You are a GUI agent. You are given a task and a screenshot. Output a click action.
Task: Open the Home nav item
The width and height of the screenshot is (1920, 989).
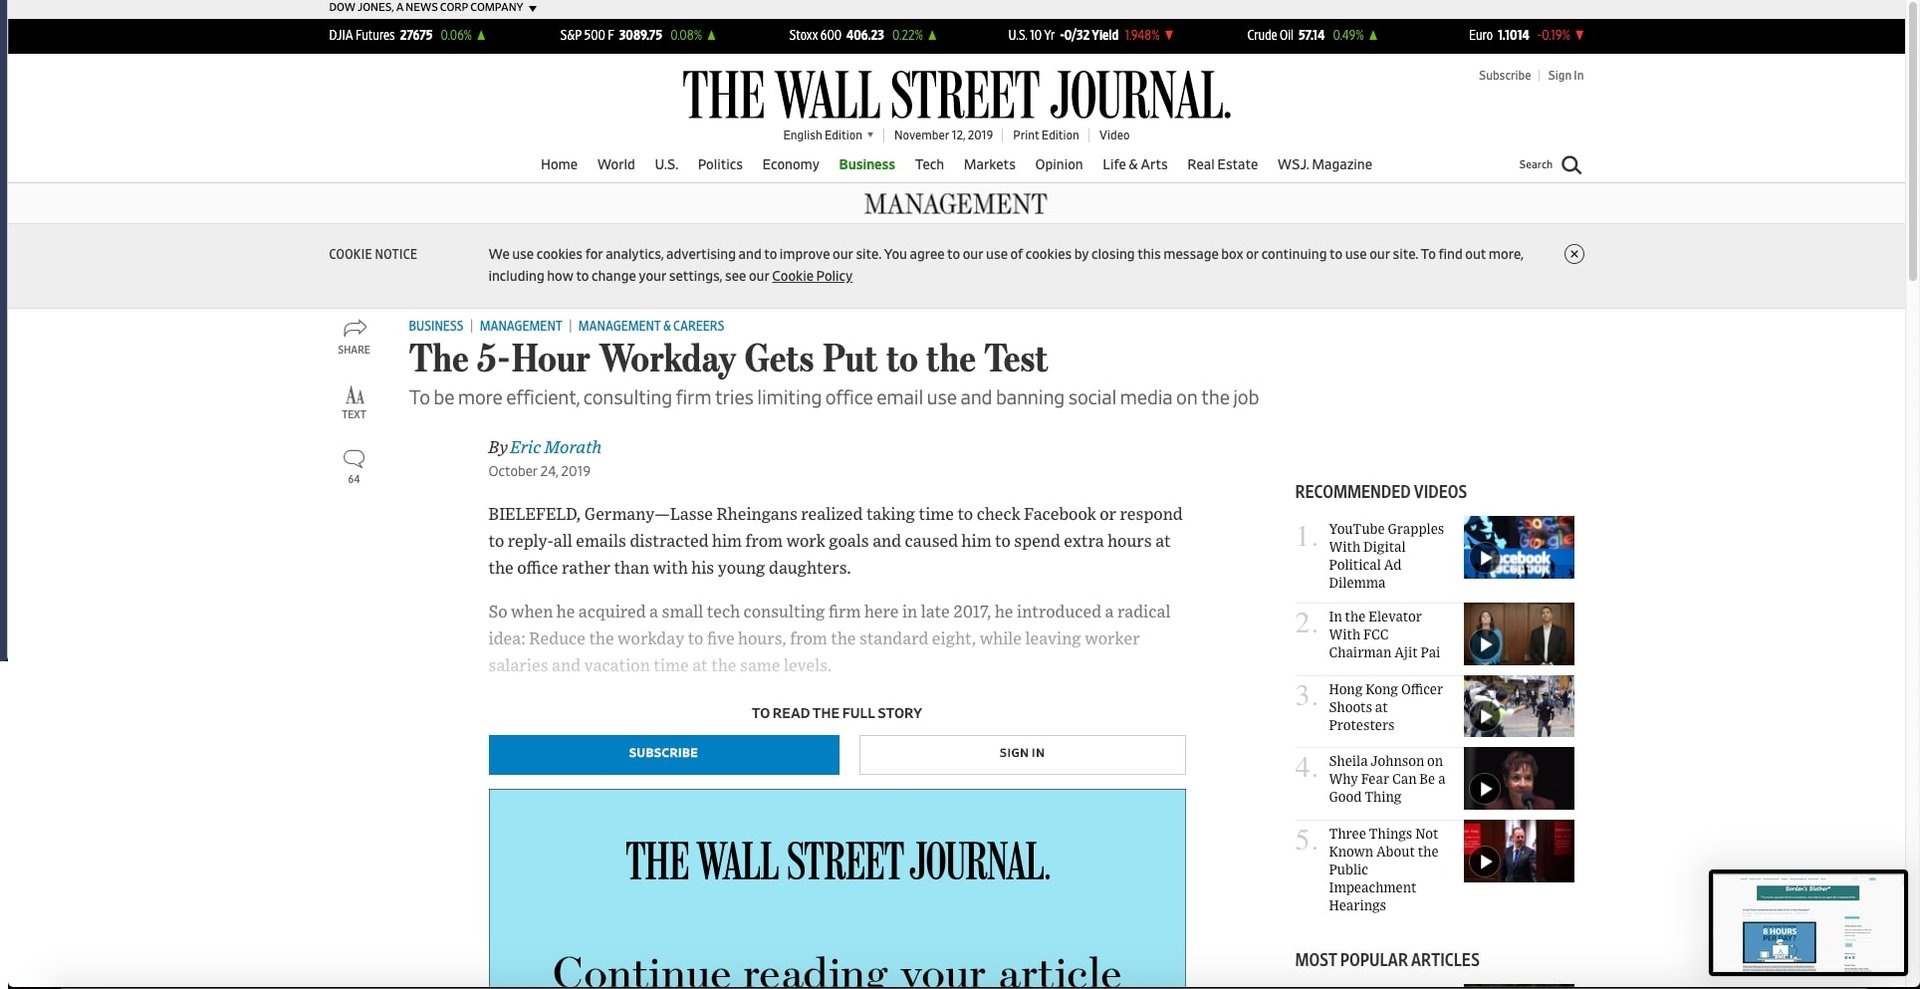click(x=559, y=165)
